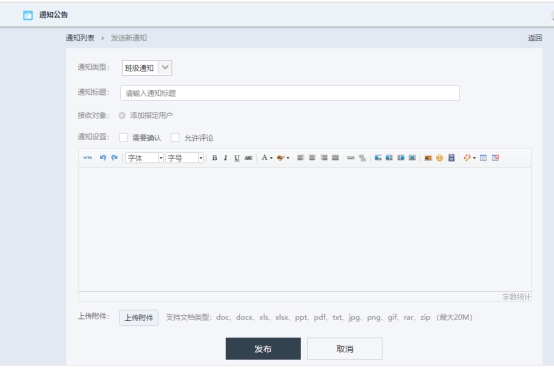The width and height of the screenshot is (554, 371).
Task: Click the 通知公告 header title
Action: (53, 15)
